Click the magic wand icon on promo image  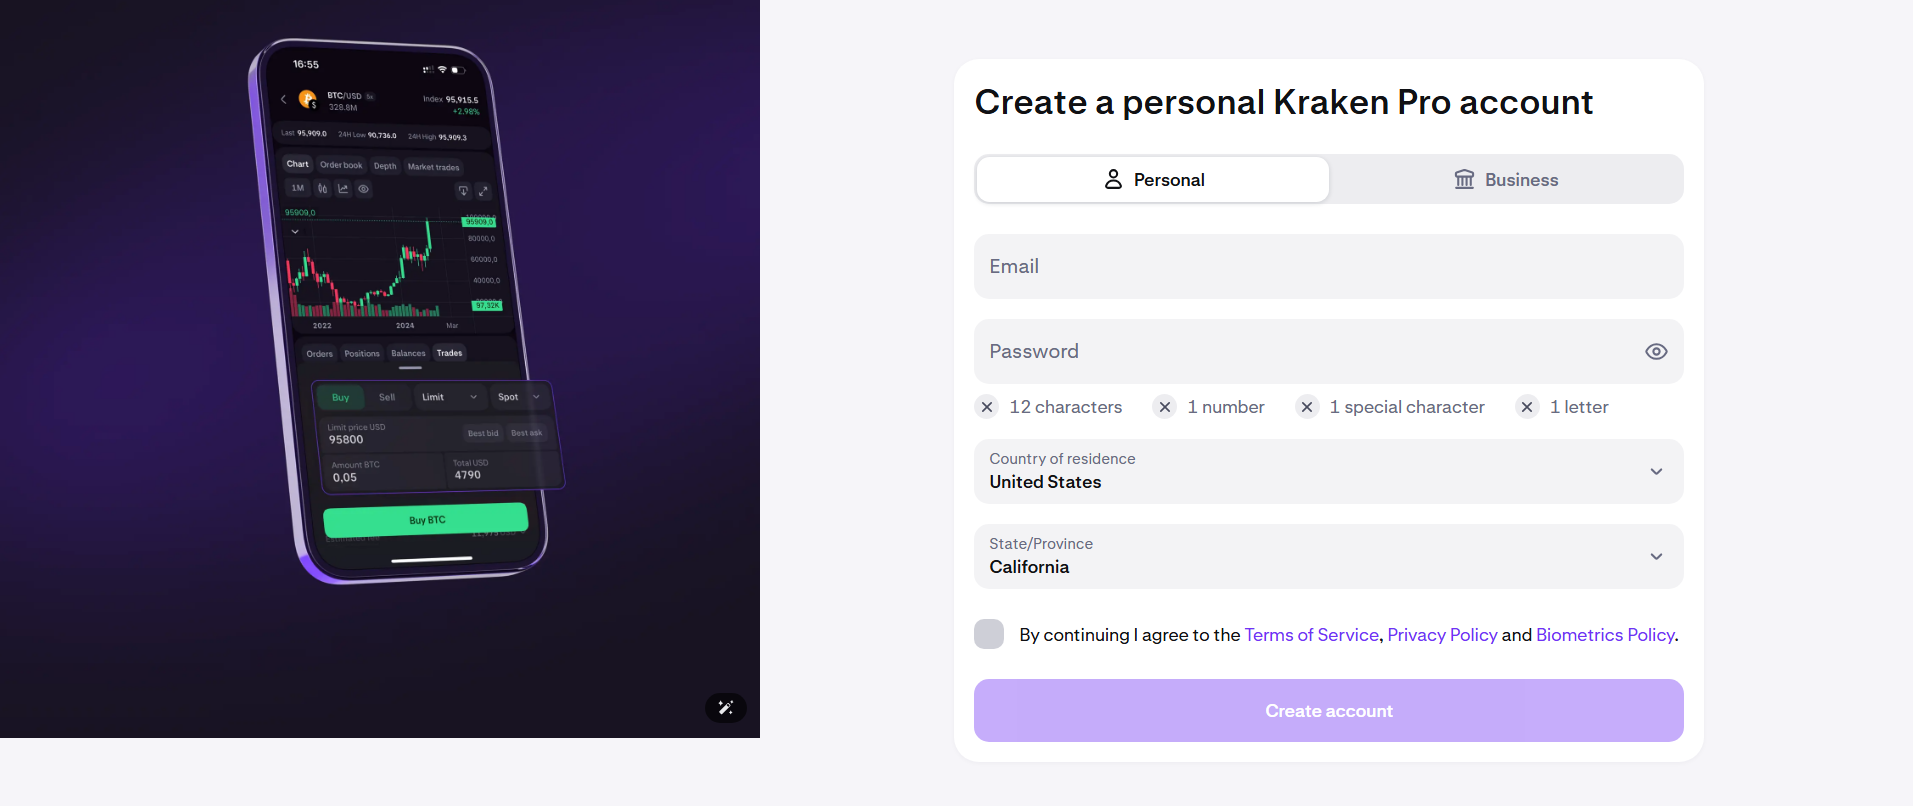tap(726, 708)
